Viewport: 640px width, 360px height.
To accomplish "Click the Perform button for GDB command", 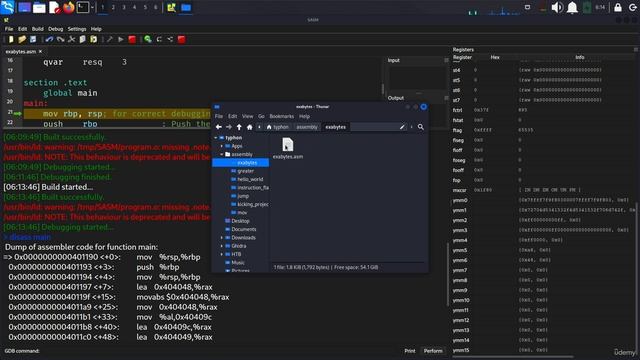I will click(433, 351).
